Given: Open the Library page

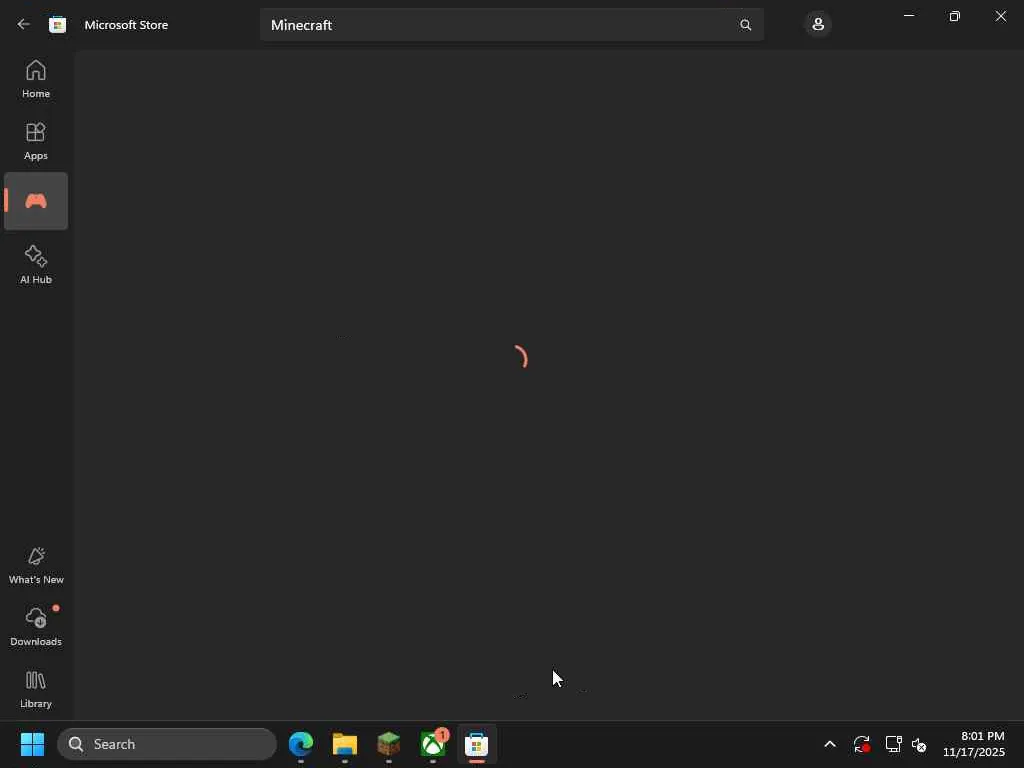Looking at the screenshot, I should point(36,689).
